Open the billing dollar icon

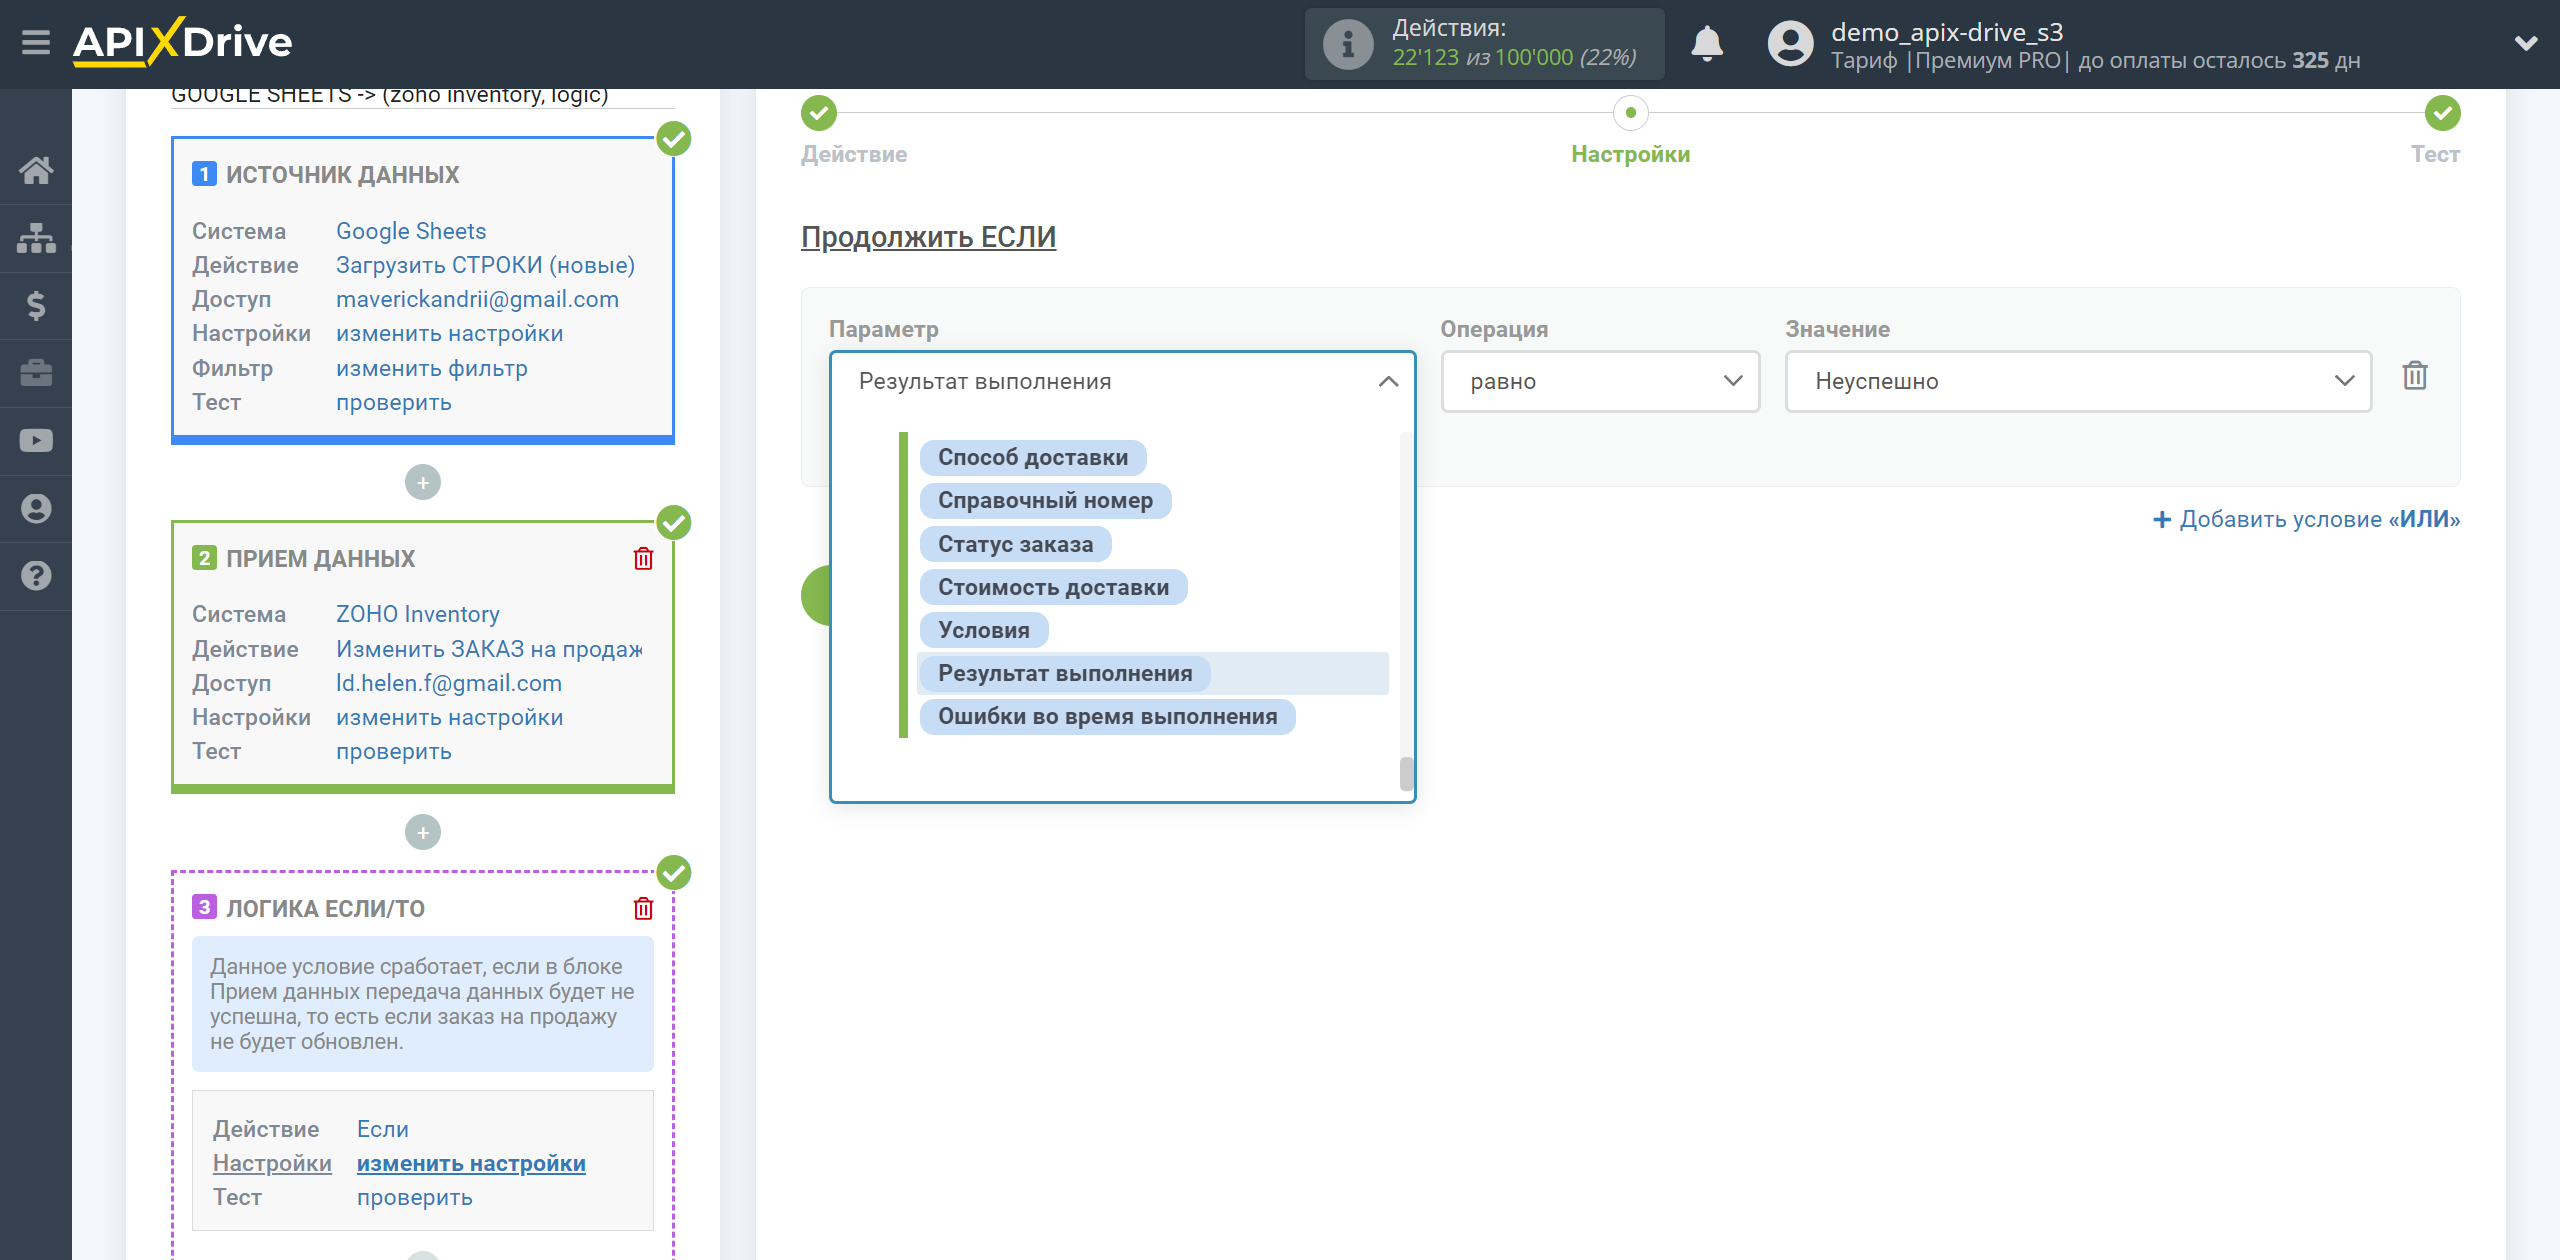tap(36, 305)
